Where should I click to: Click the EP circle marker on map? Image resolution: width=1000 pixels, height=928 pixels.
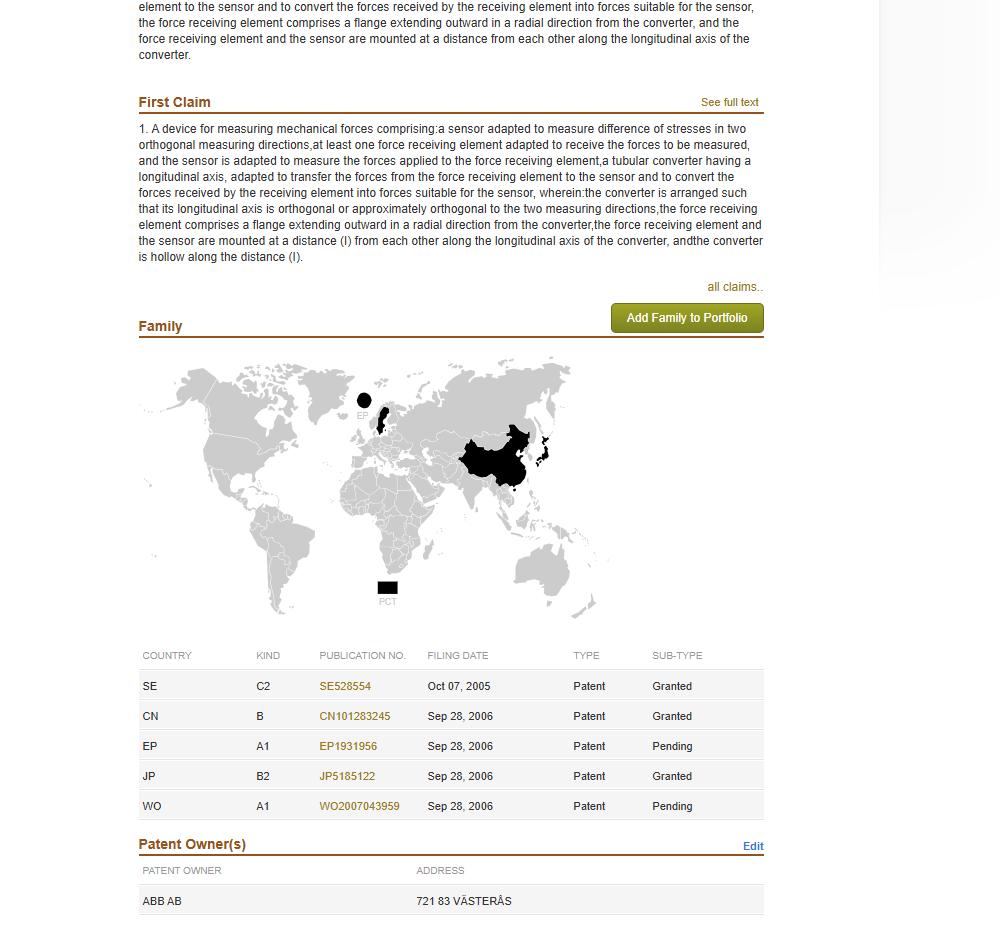(364, 401)
